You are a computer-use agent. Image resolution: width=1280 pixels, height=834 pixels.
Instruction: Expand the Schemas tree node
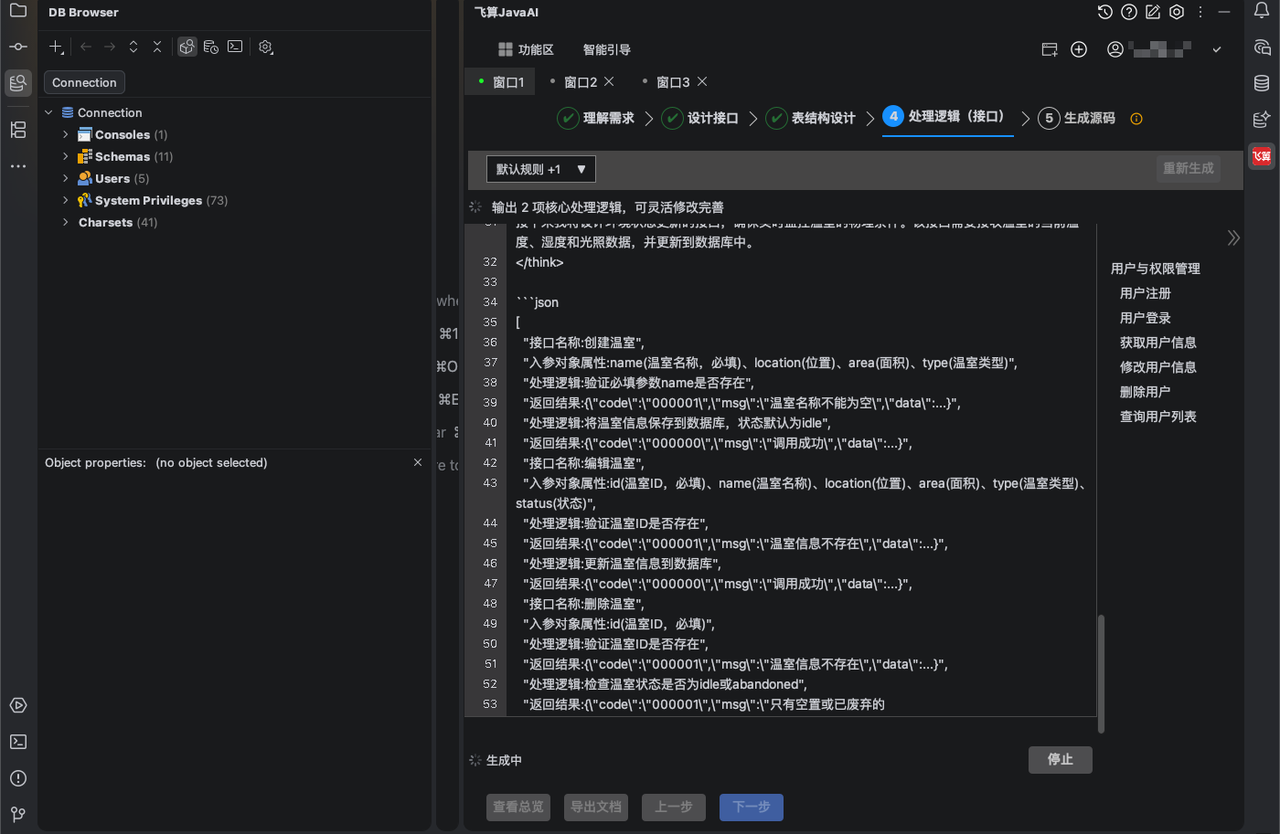tap(66, 157)
